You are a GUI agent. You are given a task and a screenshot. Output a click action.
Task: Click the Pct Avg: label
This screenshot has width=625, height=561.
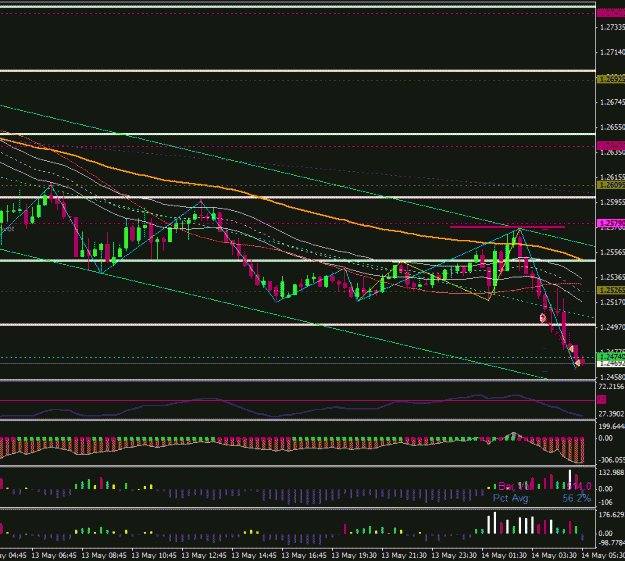(511, 498)
